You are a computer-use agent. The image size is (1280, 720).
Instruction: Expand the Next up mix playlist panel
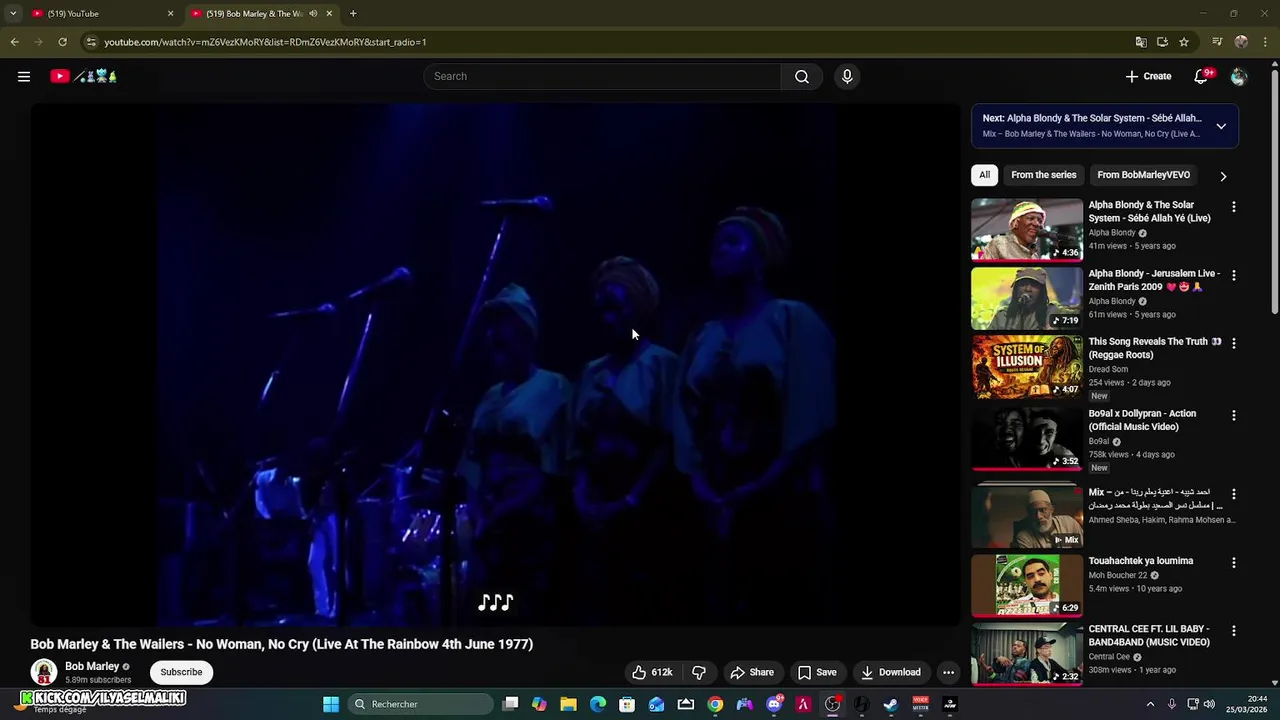(x=1221, y=126)
